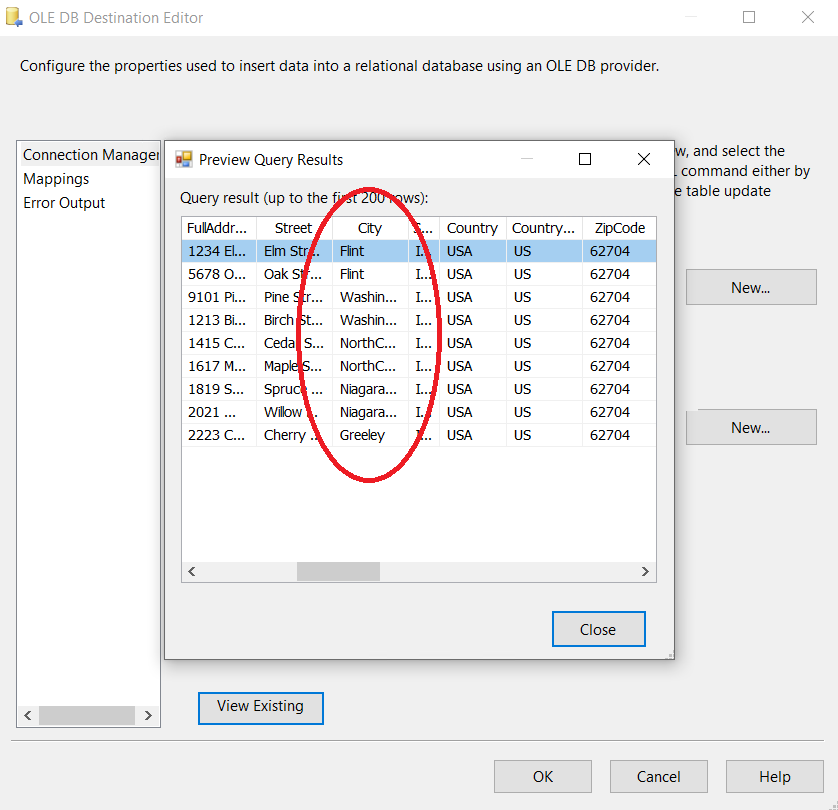Click the OK button
This screenshot has width=838, height=810.
[542, 776]
